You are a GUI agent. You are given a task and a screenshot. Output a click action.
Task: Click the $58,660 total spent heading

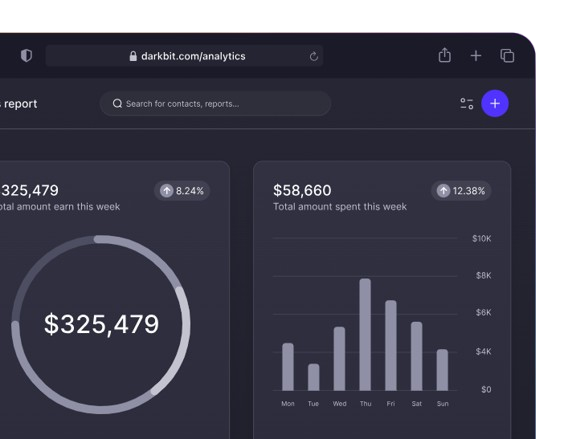pyautogui.click(x=302, y=191)
